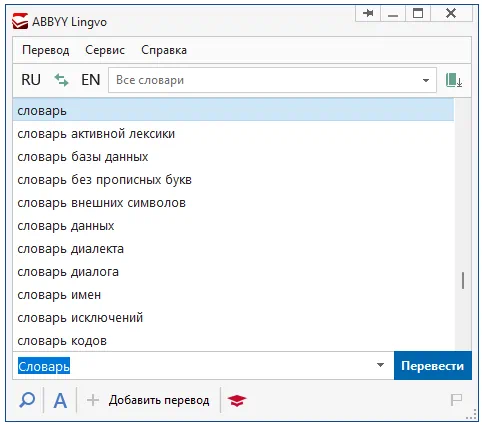482x425 pixels.
Task: Select the highlighted entry словарь
Action: (233, 110)
